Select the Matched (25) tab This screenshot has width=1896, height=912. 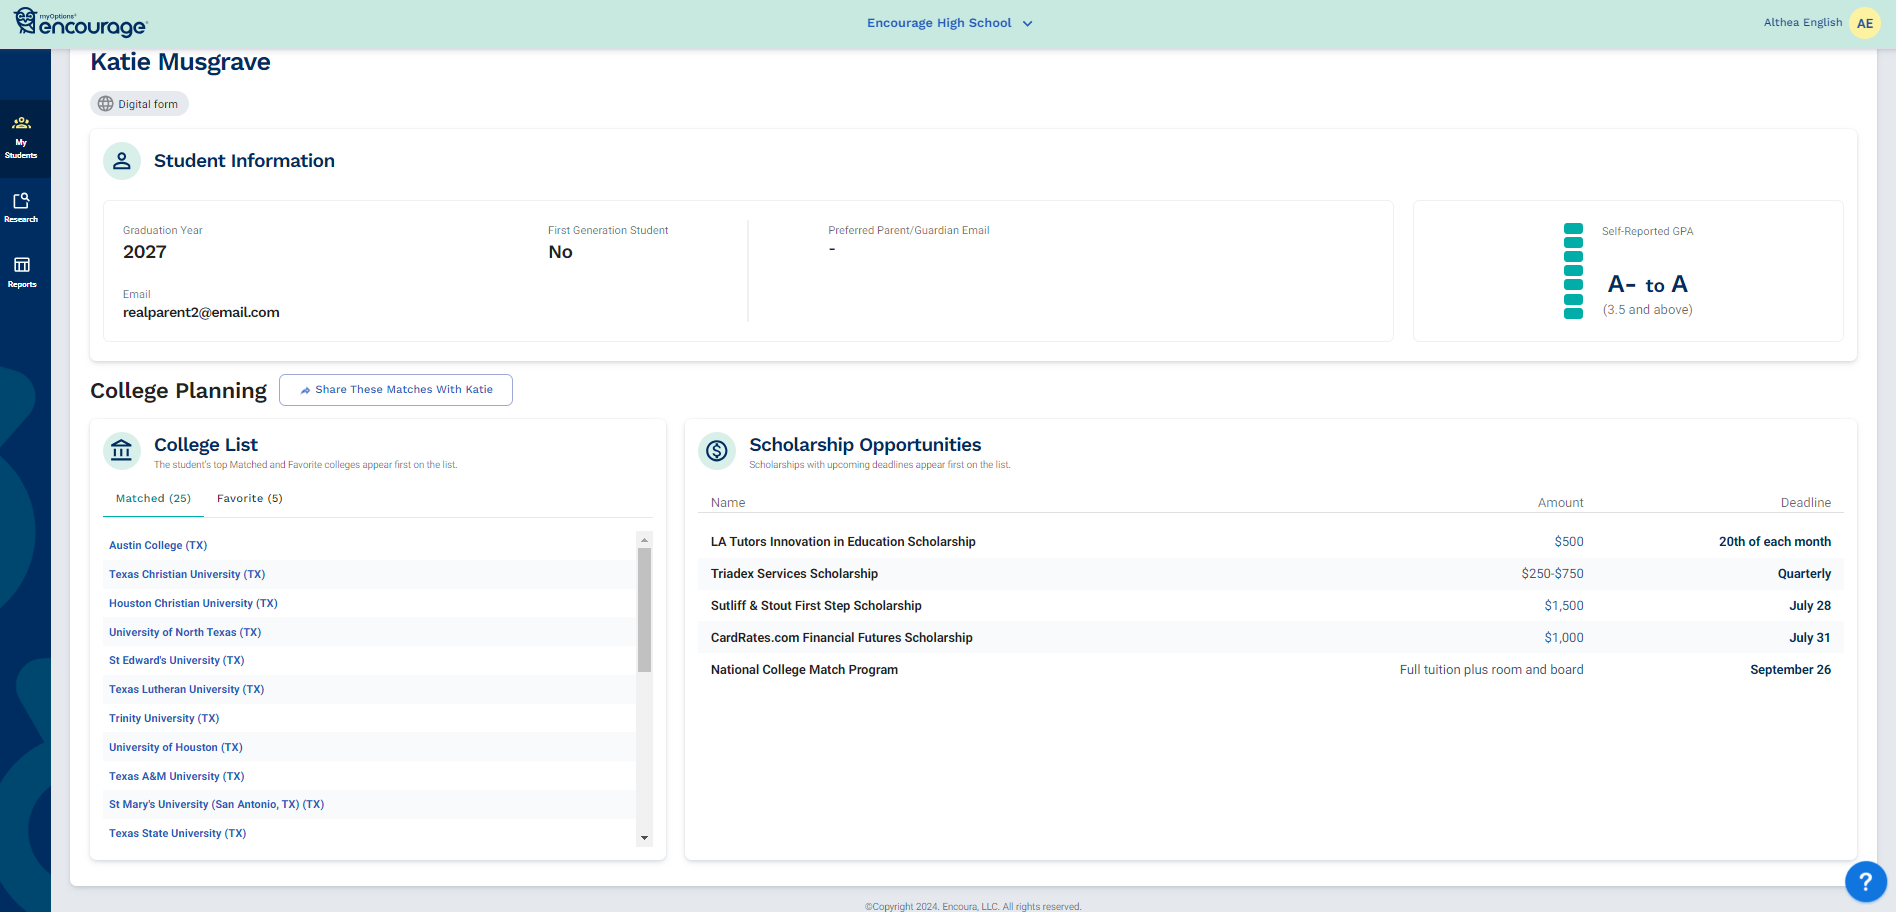point(153,499)
